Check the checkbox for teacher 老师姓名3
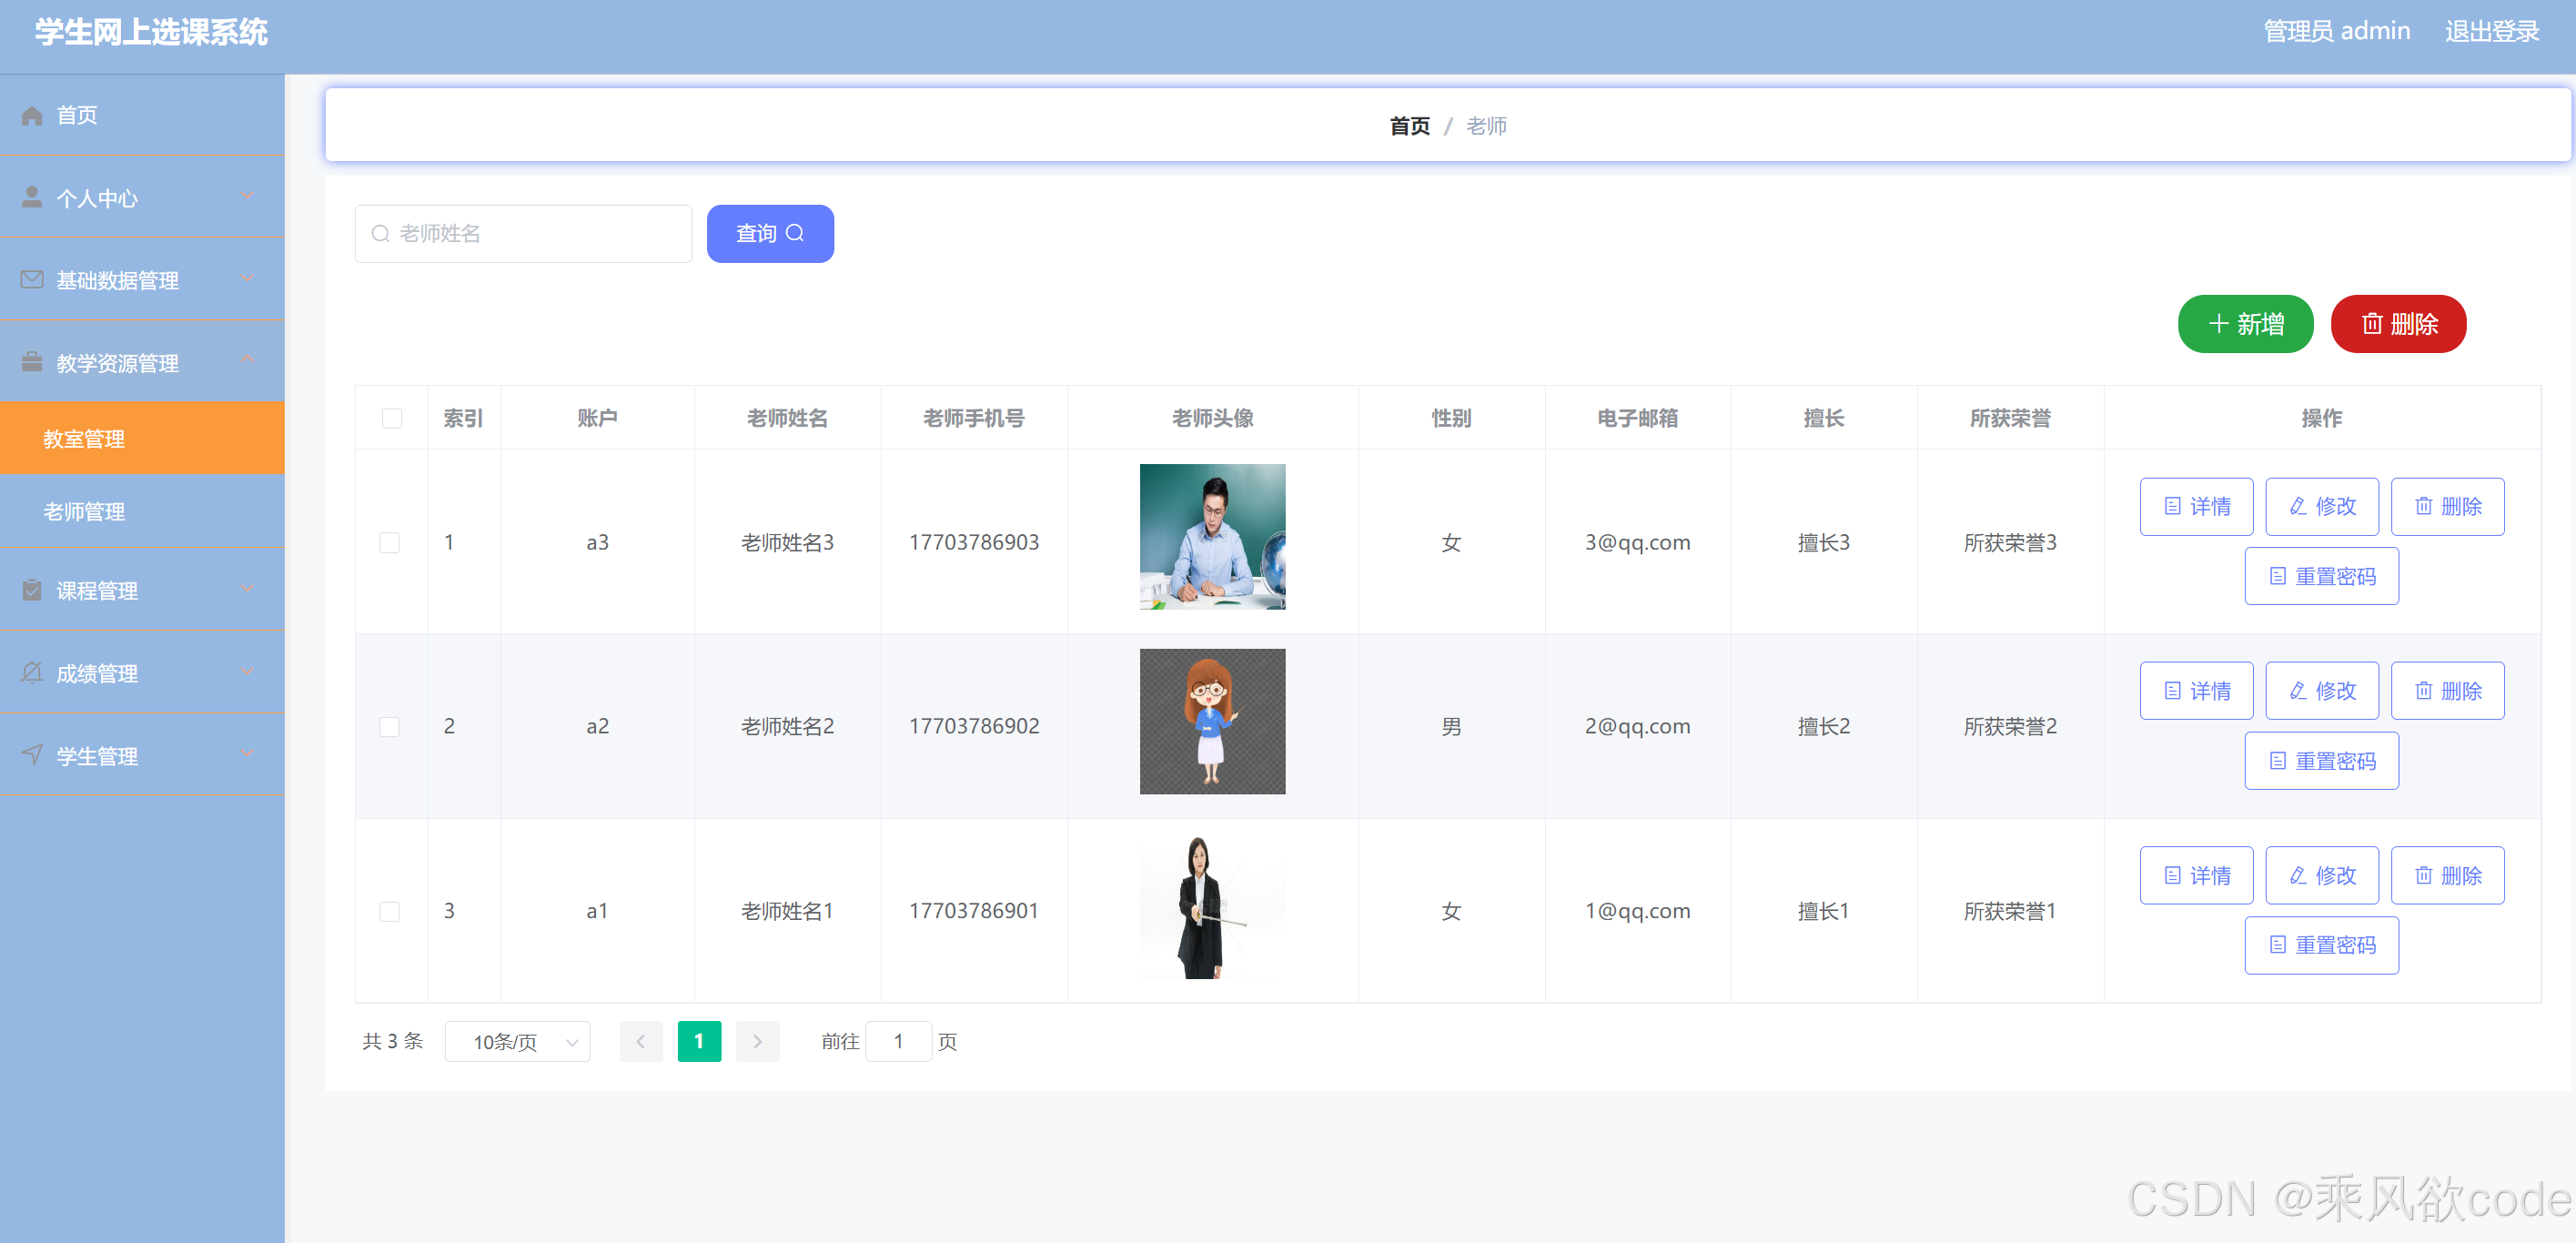The width and height of the screenshot is (2576, 1243). click(391, 542)
